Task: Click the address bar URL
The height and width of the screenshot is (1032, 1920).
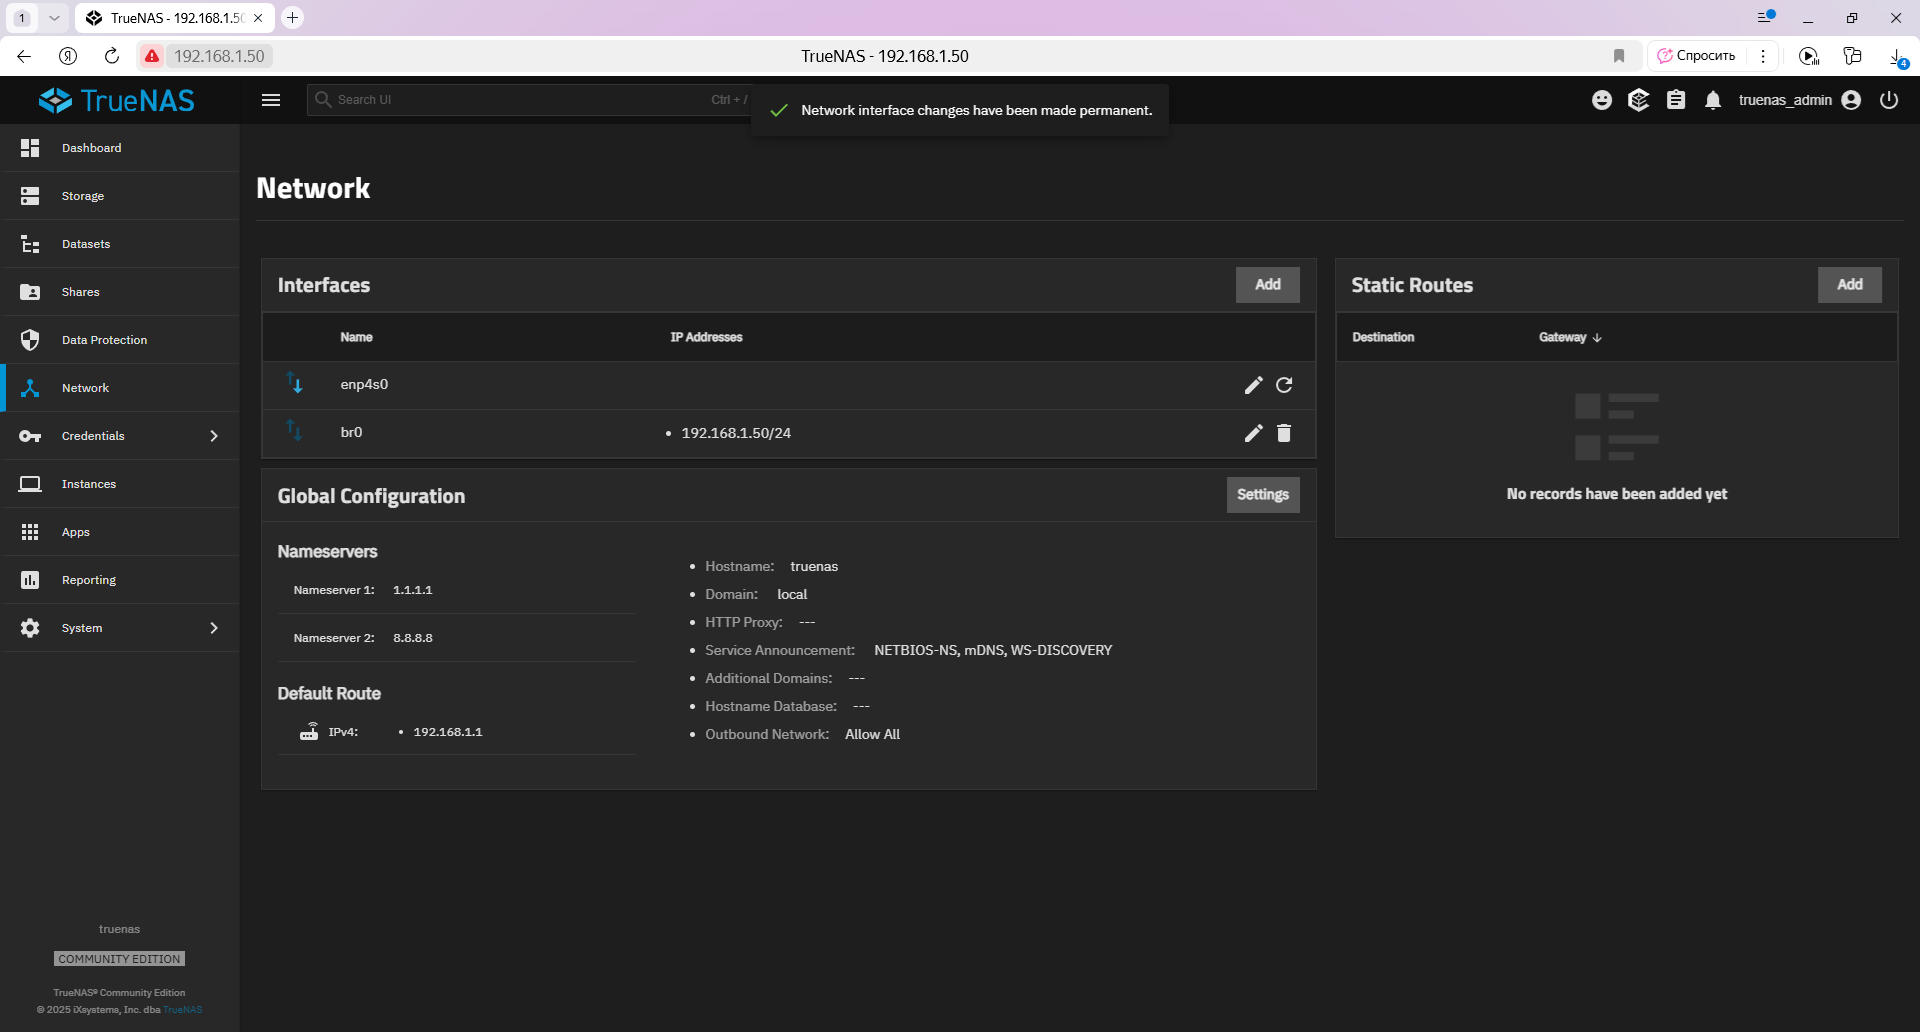Action: (219, 56)
